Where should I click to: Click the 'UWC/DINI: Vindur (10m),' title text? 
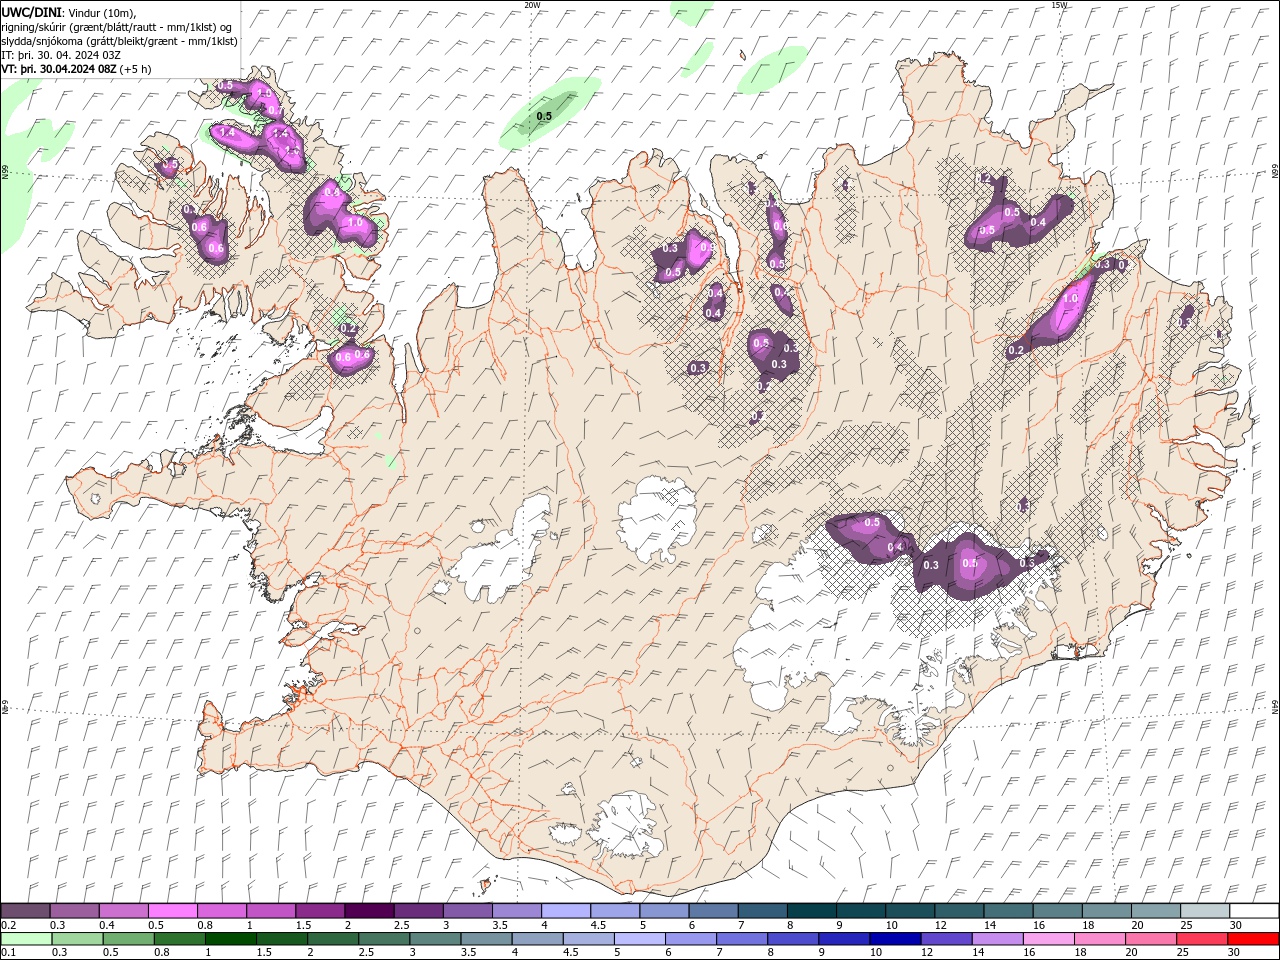pos(69,12)
